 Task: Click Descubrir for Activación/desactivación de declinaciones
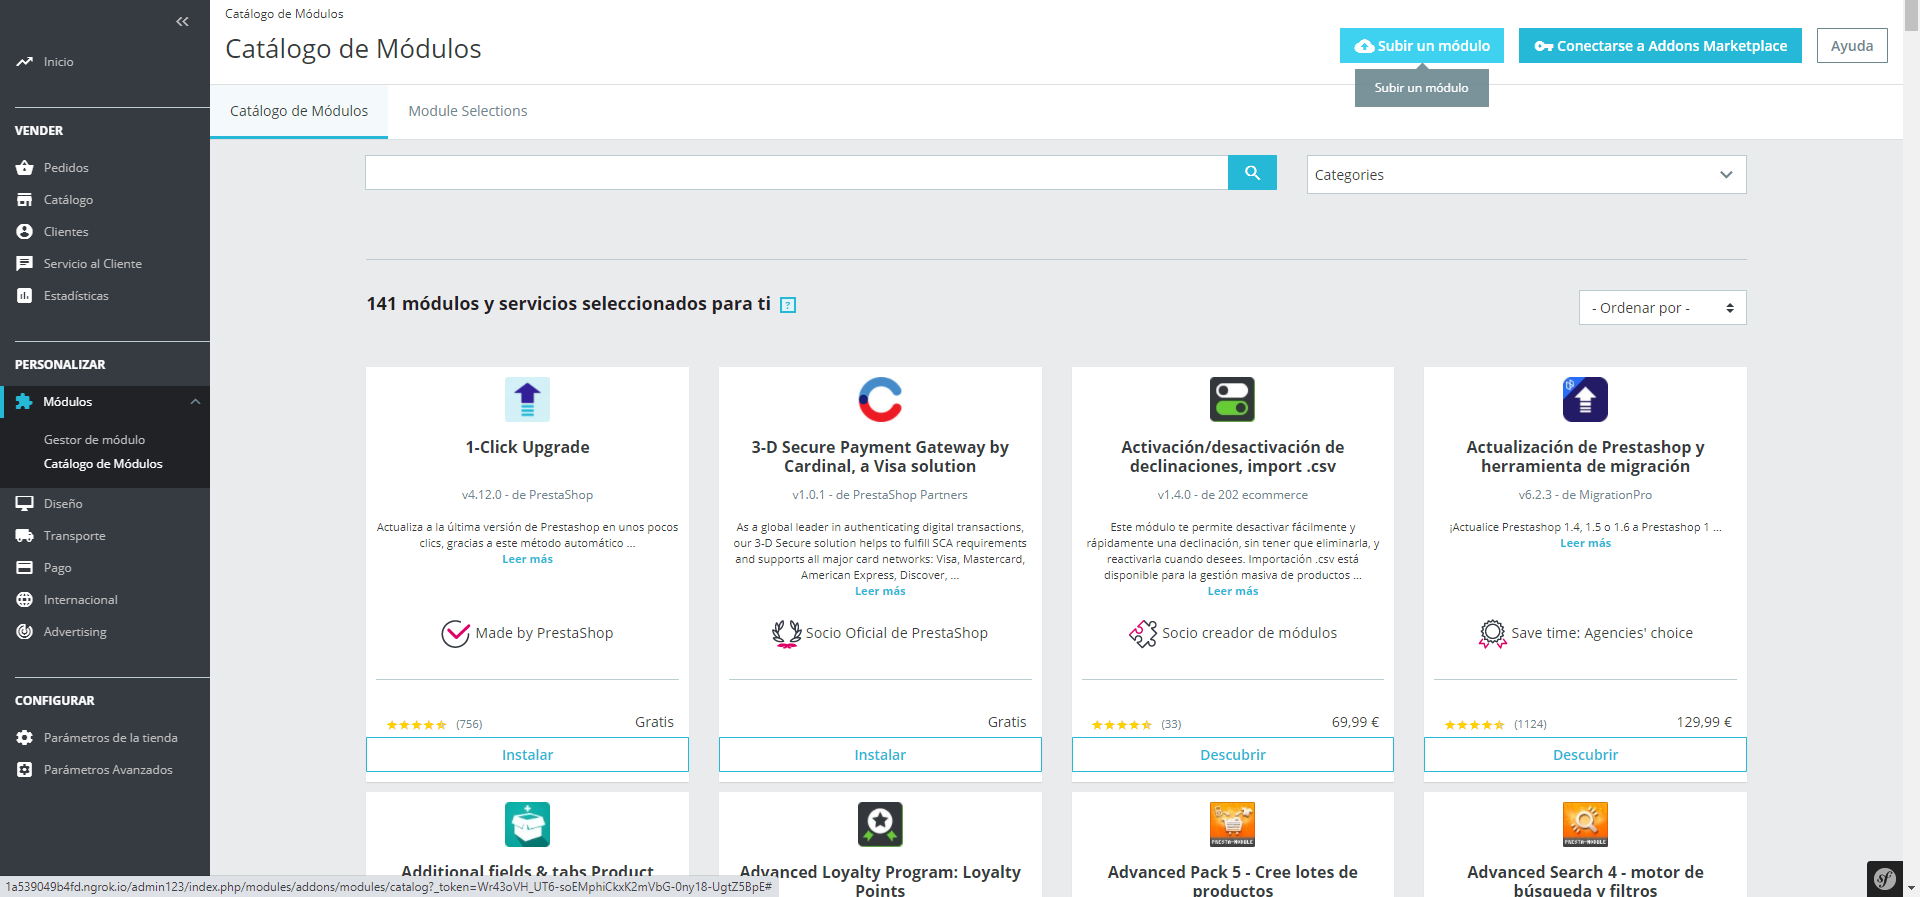click(1232, 755)
